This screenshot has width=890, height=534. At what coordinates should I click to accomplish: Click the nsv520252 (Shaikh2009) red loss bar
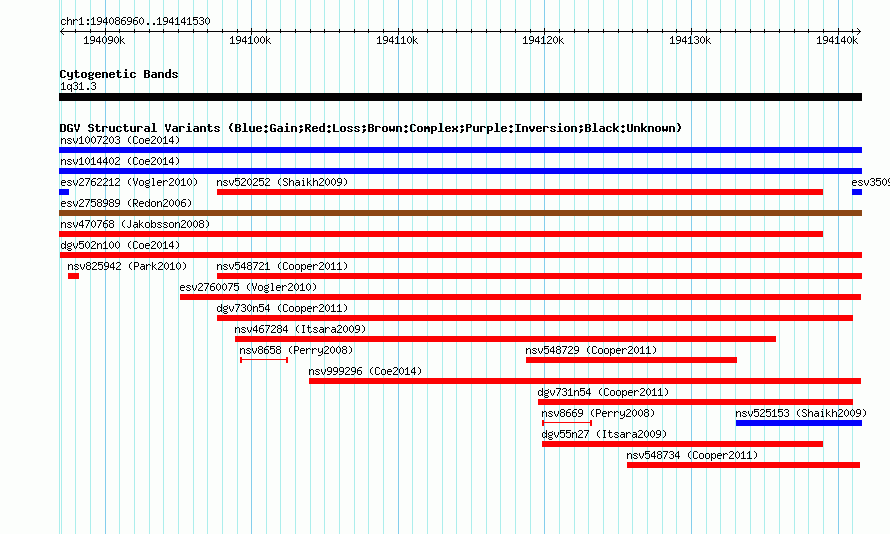click(520, 192)
